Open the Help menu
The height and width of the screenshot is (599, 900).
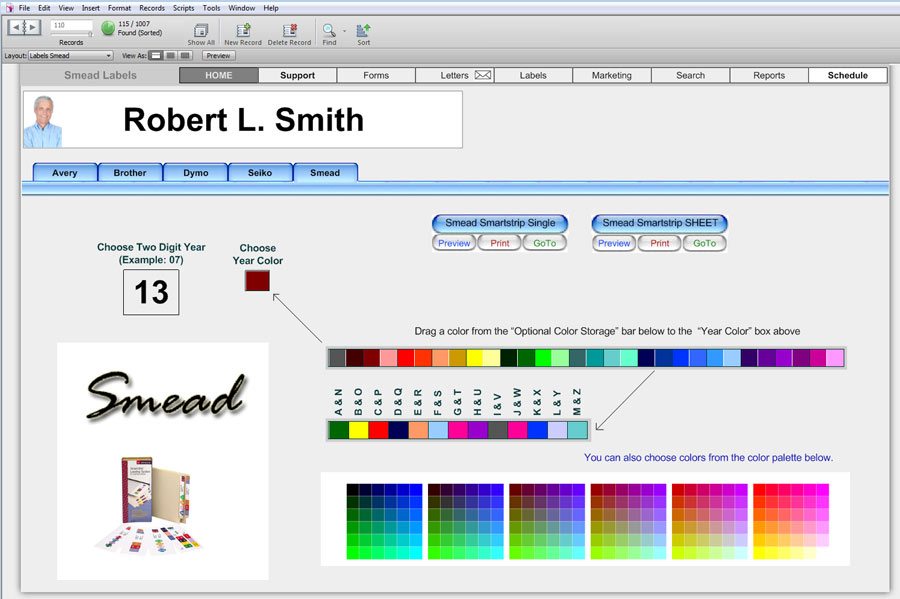tap(271, 8)
